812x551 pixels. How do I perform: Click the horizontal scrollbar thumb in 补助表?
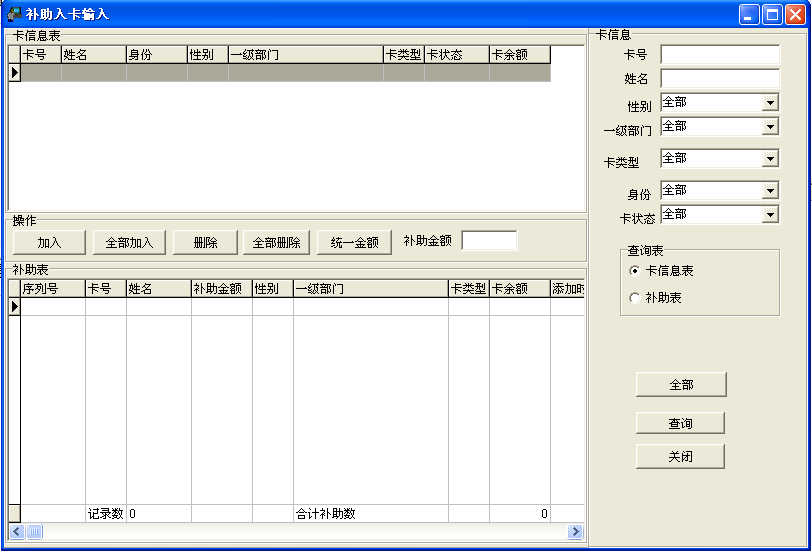click(34, 531)
